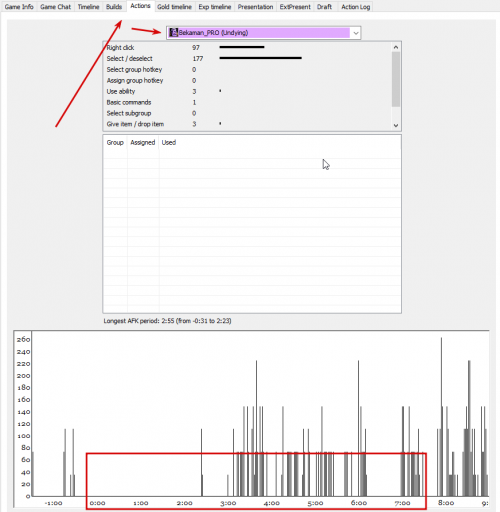The image size is (500, 512).
Task: Select the Assign group hotkey row
Action: point(247,80)
